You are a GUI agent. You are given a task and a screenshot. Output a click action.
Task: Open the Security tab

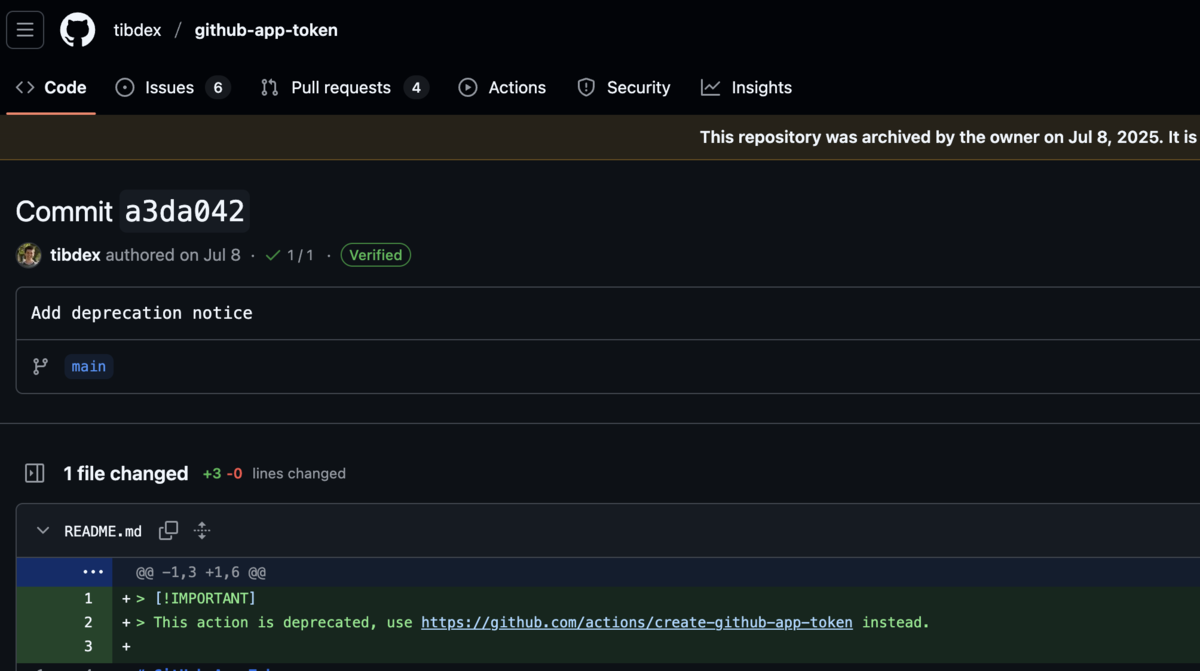pyautogui.click(x=624, y=88)
